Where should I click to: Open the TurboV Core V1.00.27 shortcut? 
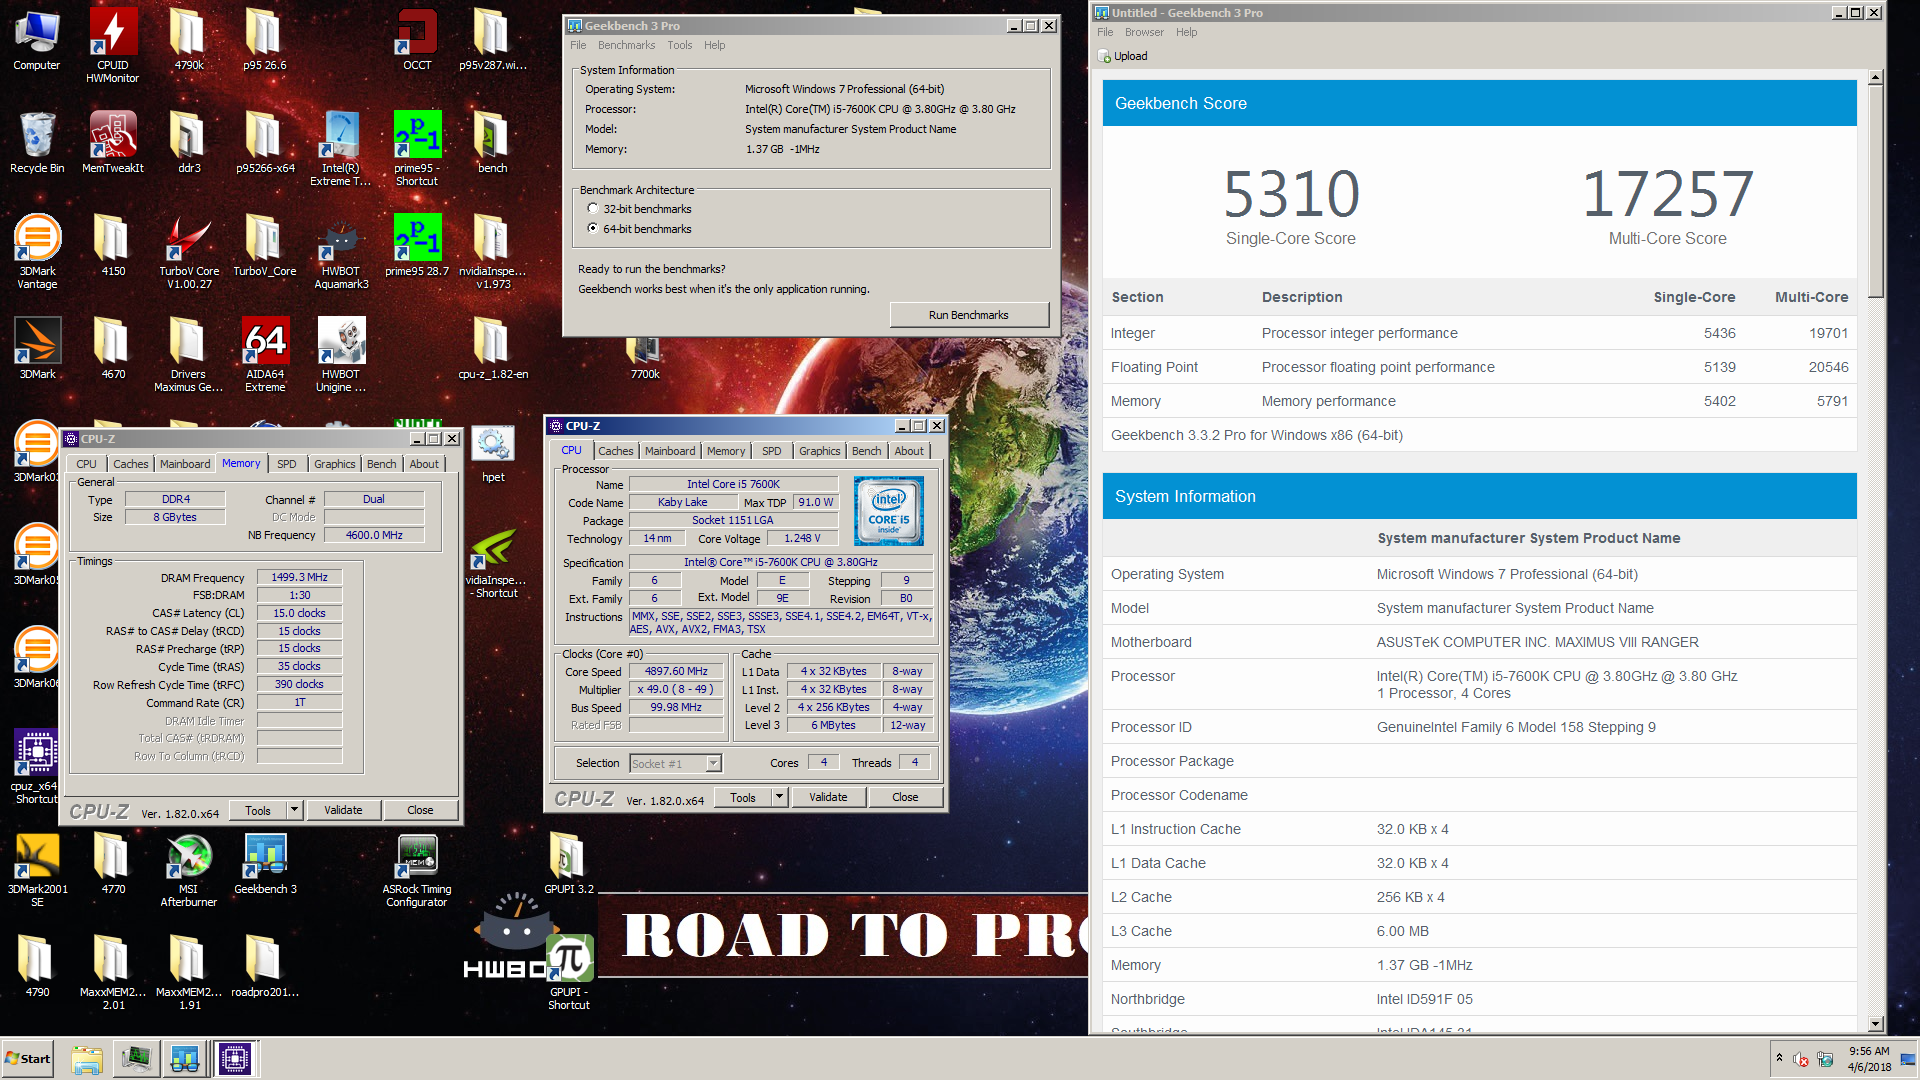pyautogui.click(x=189, y=251)
